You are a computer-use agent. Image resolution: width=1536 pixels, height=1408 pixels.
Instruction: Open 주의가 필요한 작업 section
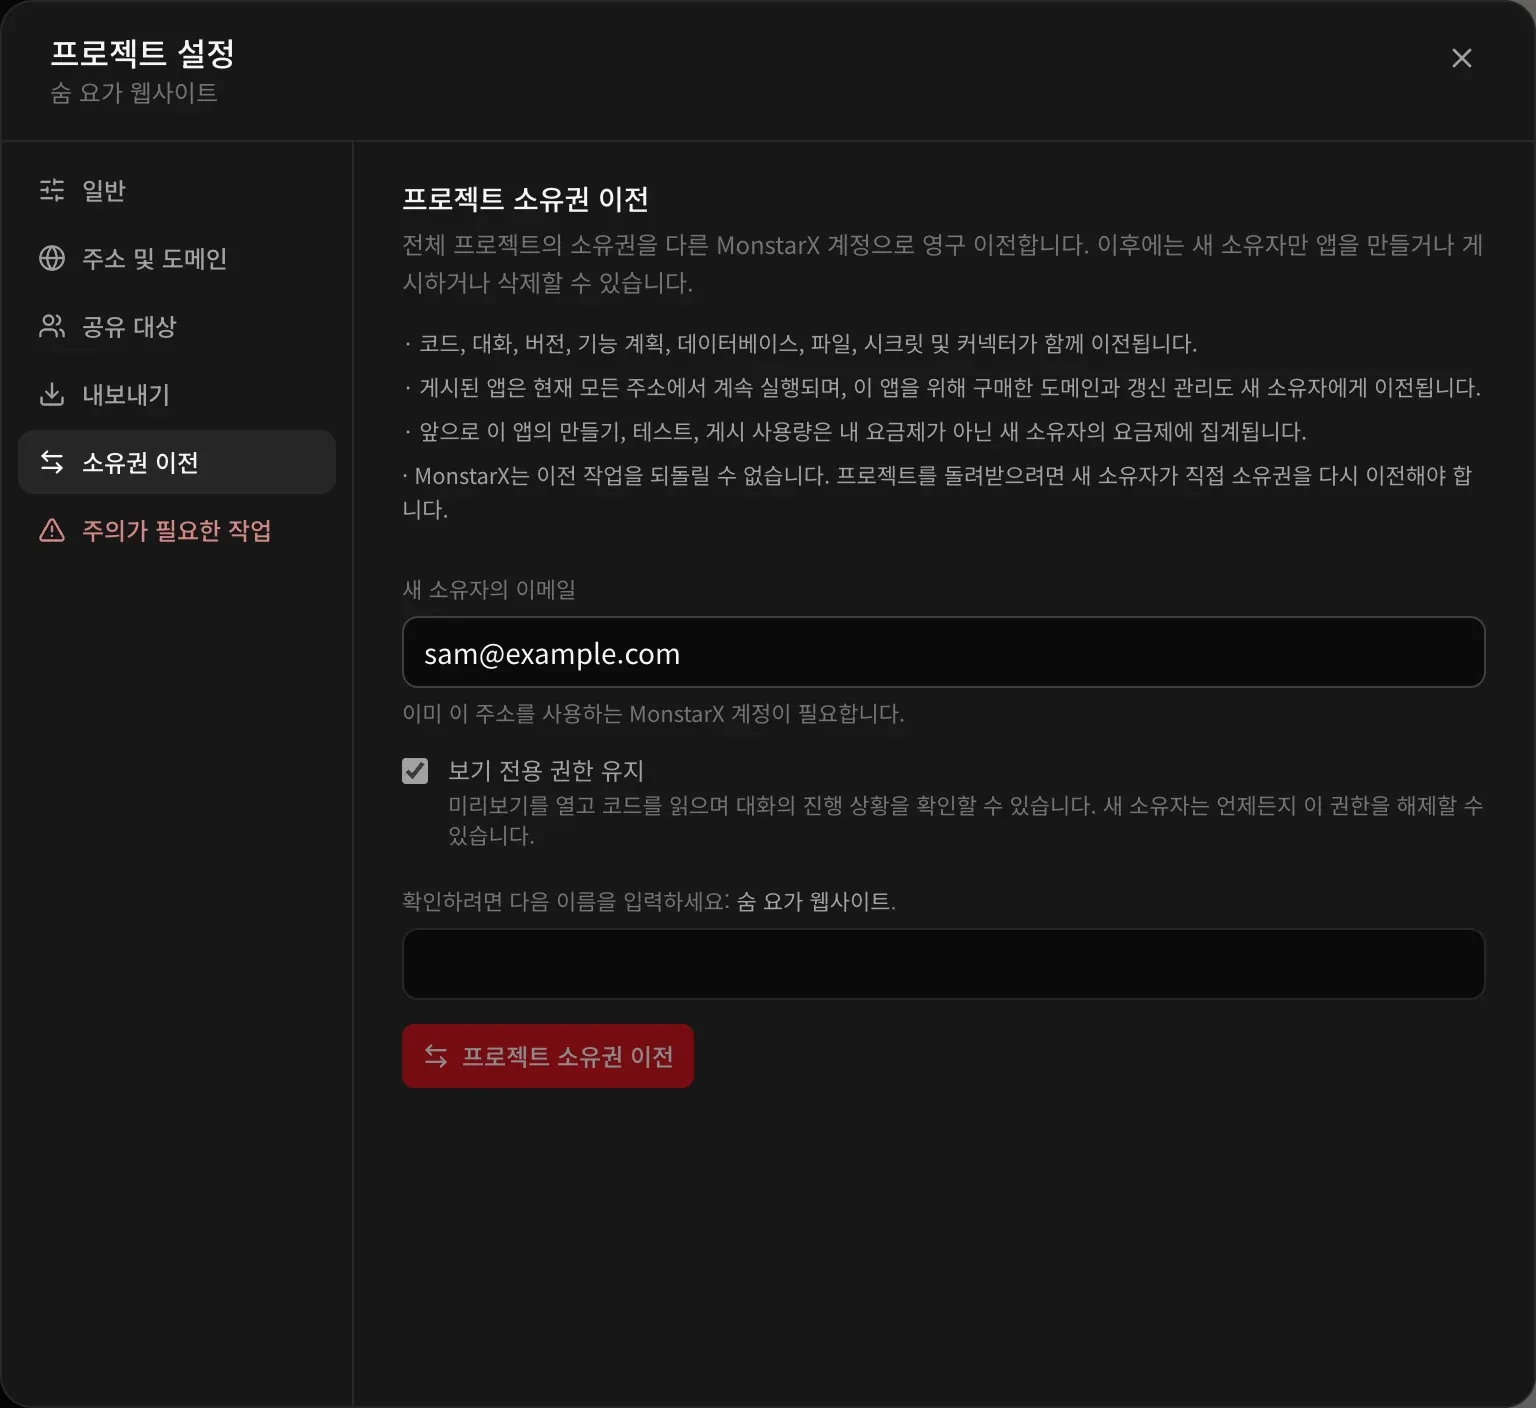(177, 530)
